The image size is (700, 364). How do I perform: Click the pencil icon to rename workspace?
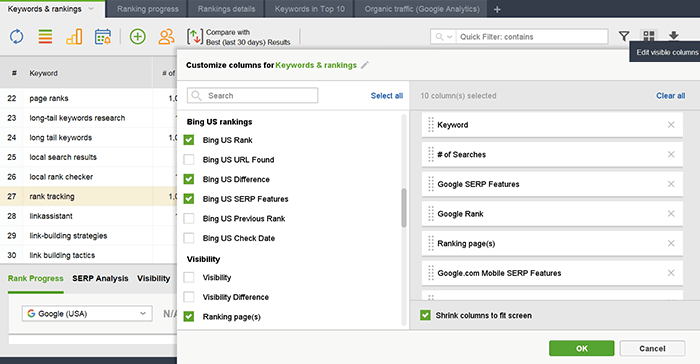click(x=365, y=65)
